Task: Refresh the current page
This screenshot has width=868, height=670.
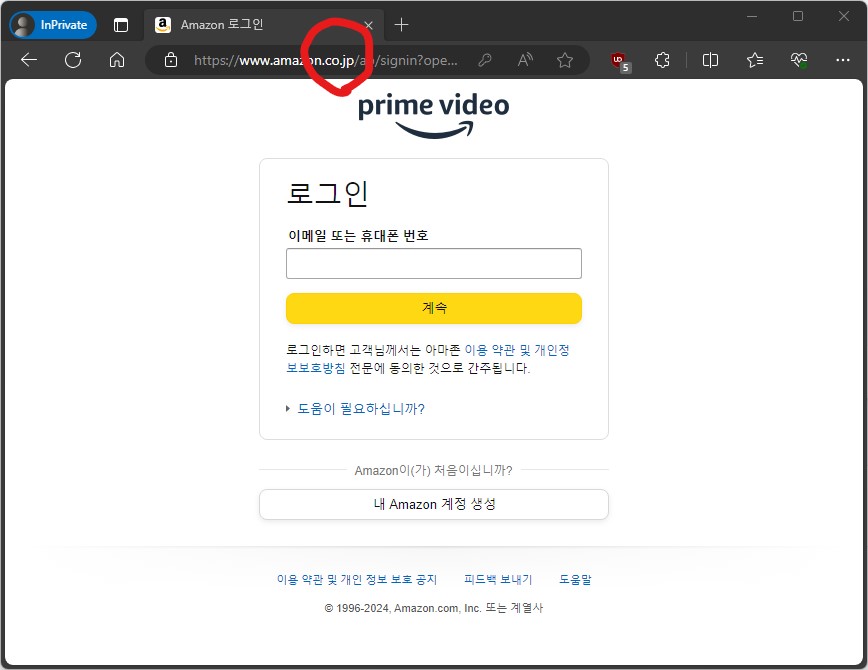Action: tap(73, 60)
